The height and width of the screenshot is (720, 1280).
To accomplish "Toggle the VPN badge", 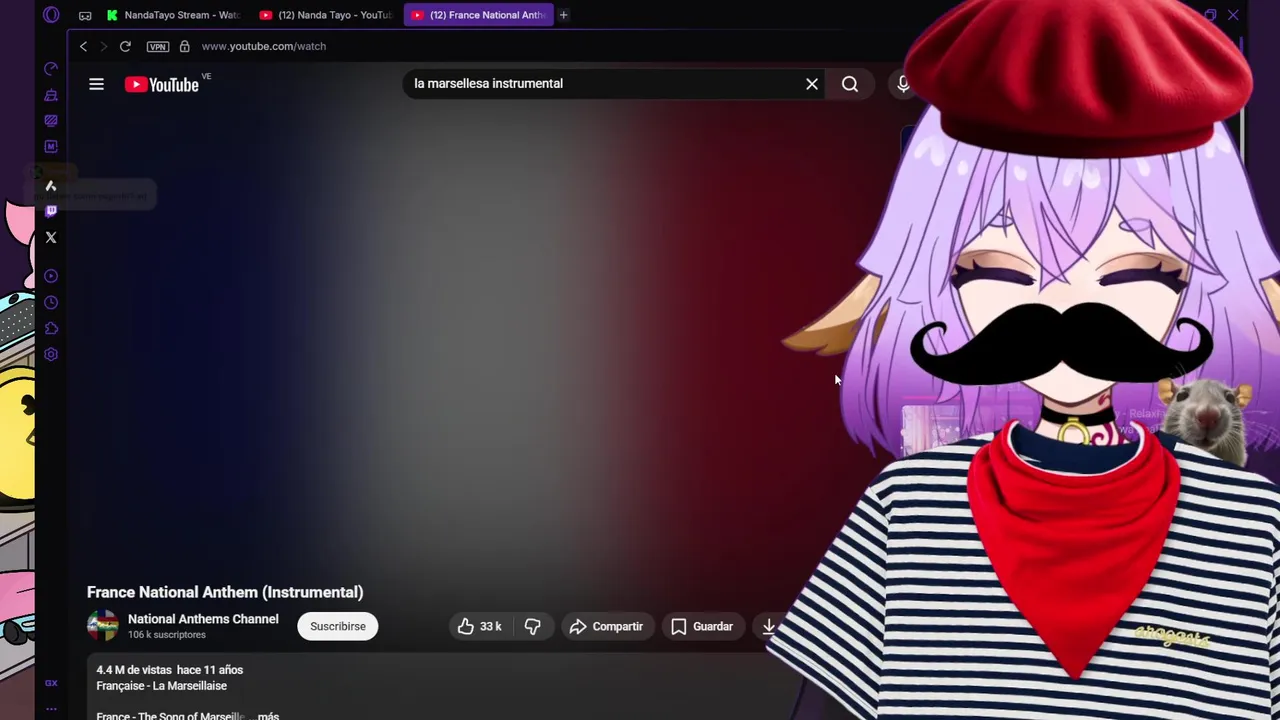I will tap(157, 46).
